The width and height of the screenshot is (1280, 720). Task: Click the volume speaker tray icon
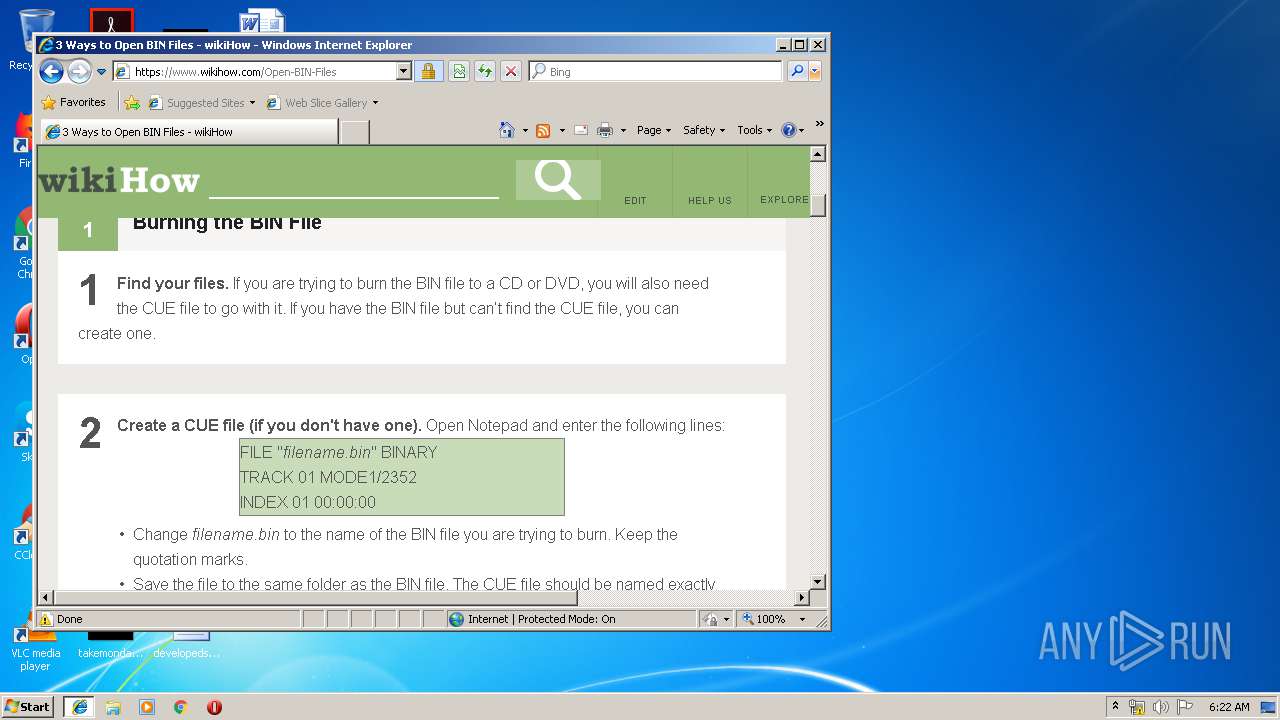click(x=1160, y=707)
